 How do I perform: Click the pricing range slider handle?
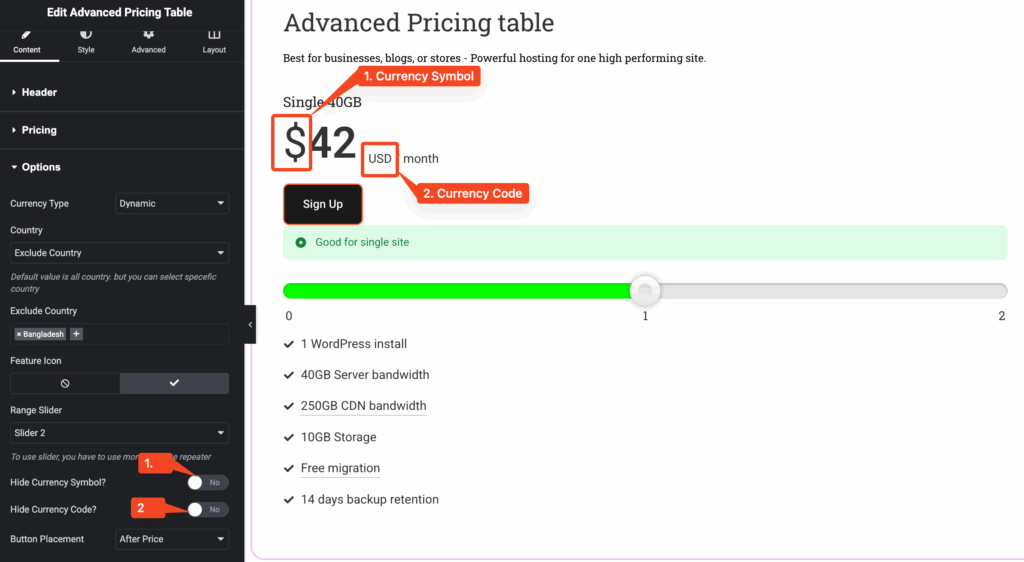pos(646,291)
